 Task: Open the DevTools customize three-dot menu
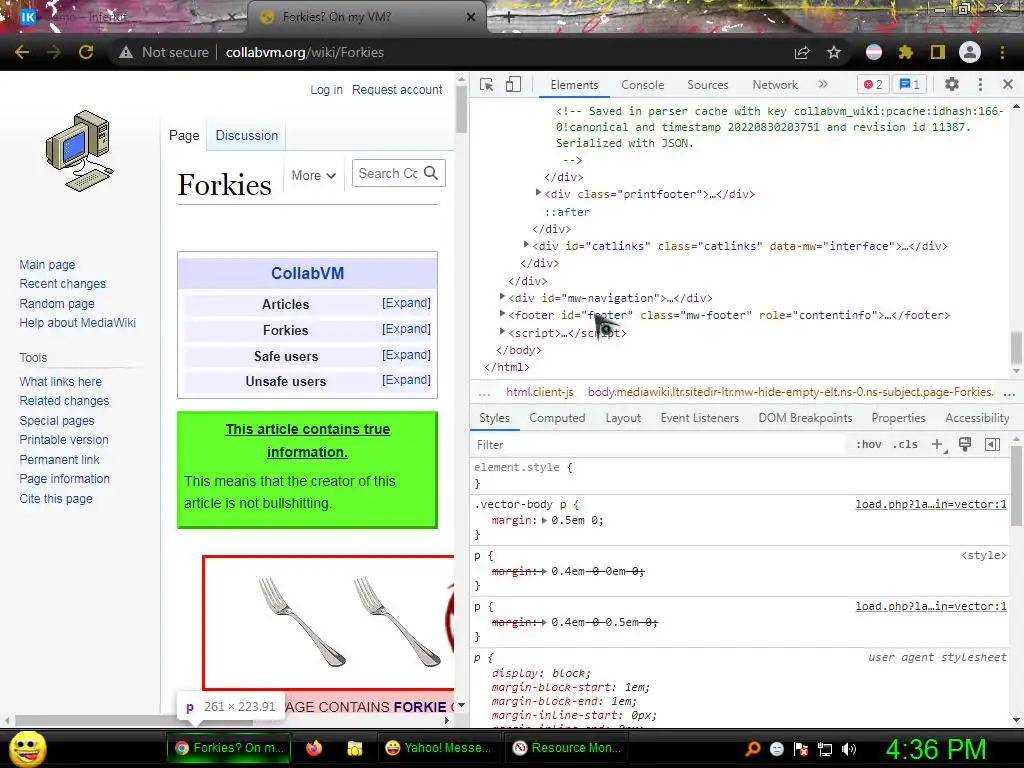(980, 84)
